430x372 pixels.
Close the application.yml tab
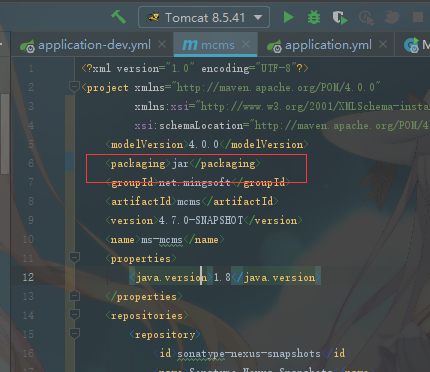[383, 44]
